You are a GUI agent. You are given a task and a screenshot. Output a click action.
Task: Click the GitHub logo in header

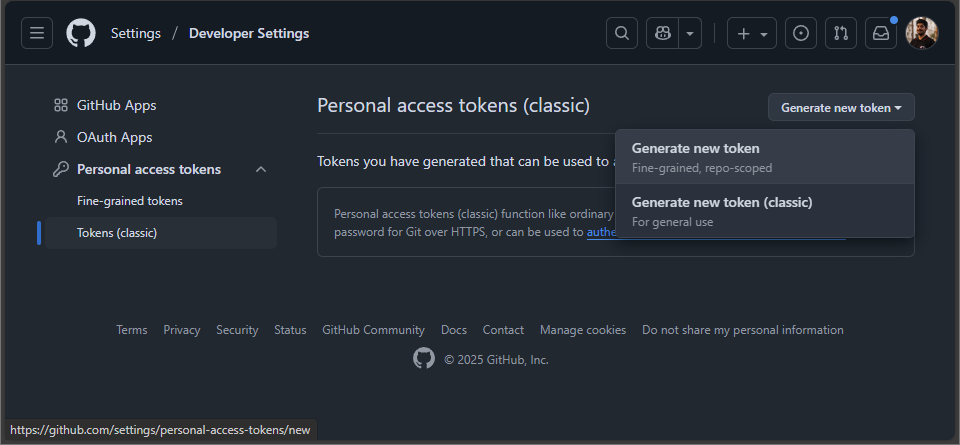[x=81, y=33]
